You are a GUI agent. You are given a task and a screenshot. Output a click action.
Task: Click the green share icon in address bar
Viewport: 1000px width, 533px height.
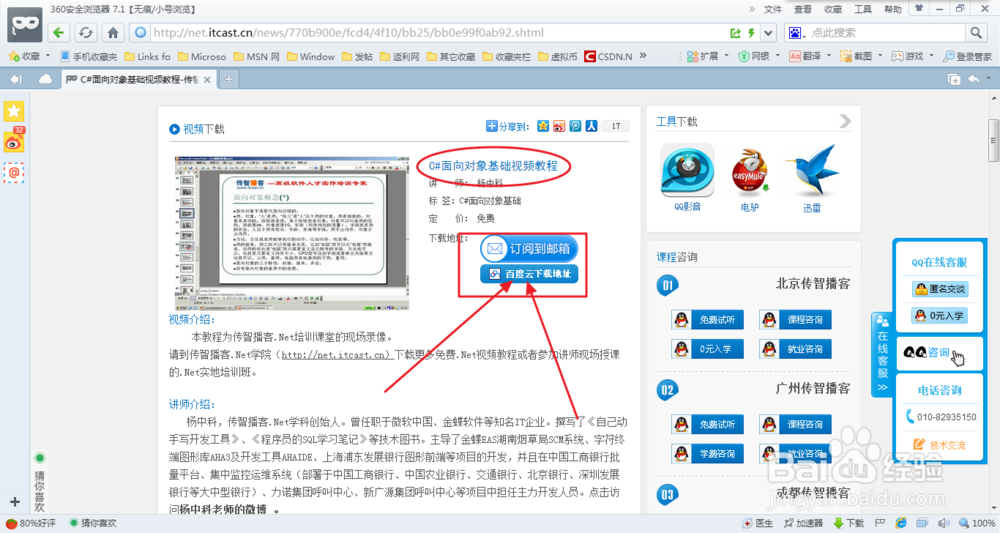[x=735, y=33]
